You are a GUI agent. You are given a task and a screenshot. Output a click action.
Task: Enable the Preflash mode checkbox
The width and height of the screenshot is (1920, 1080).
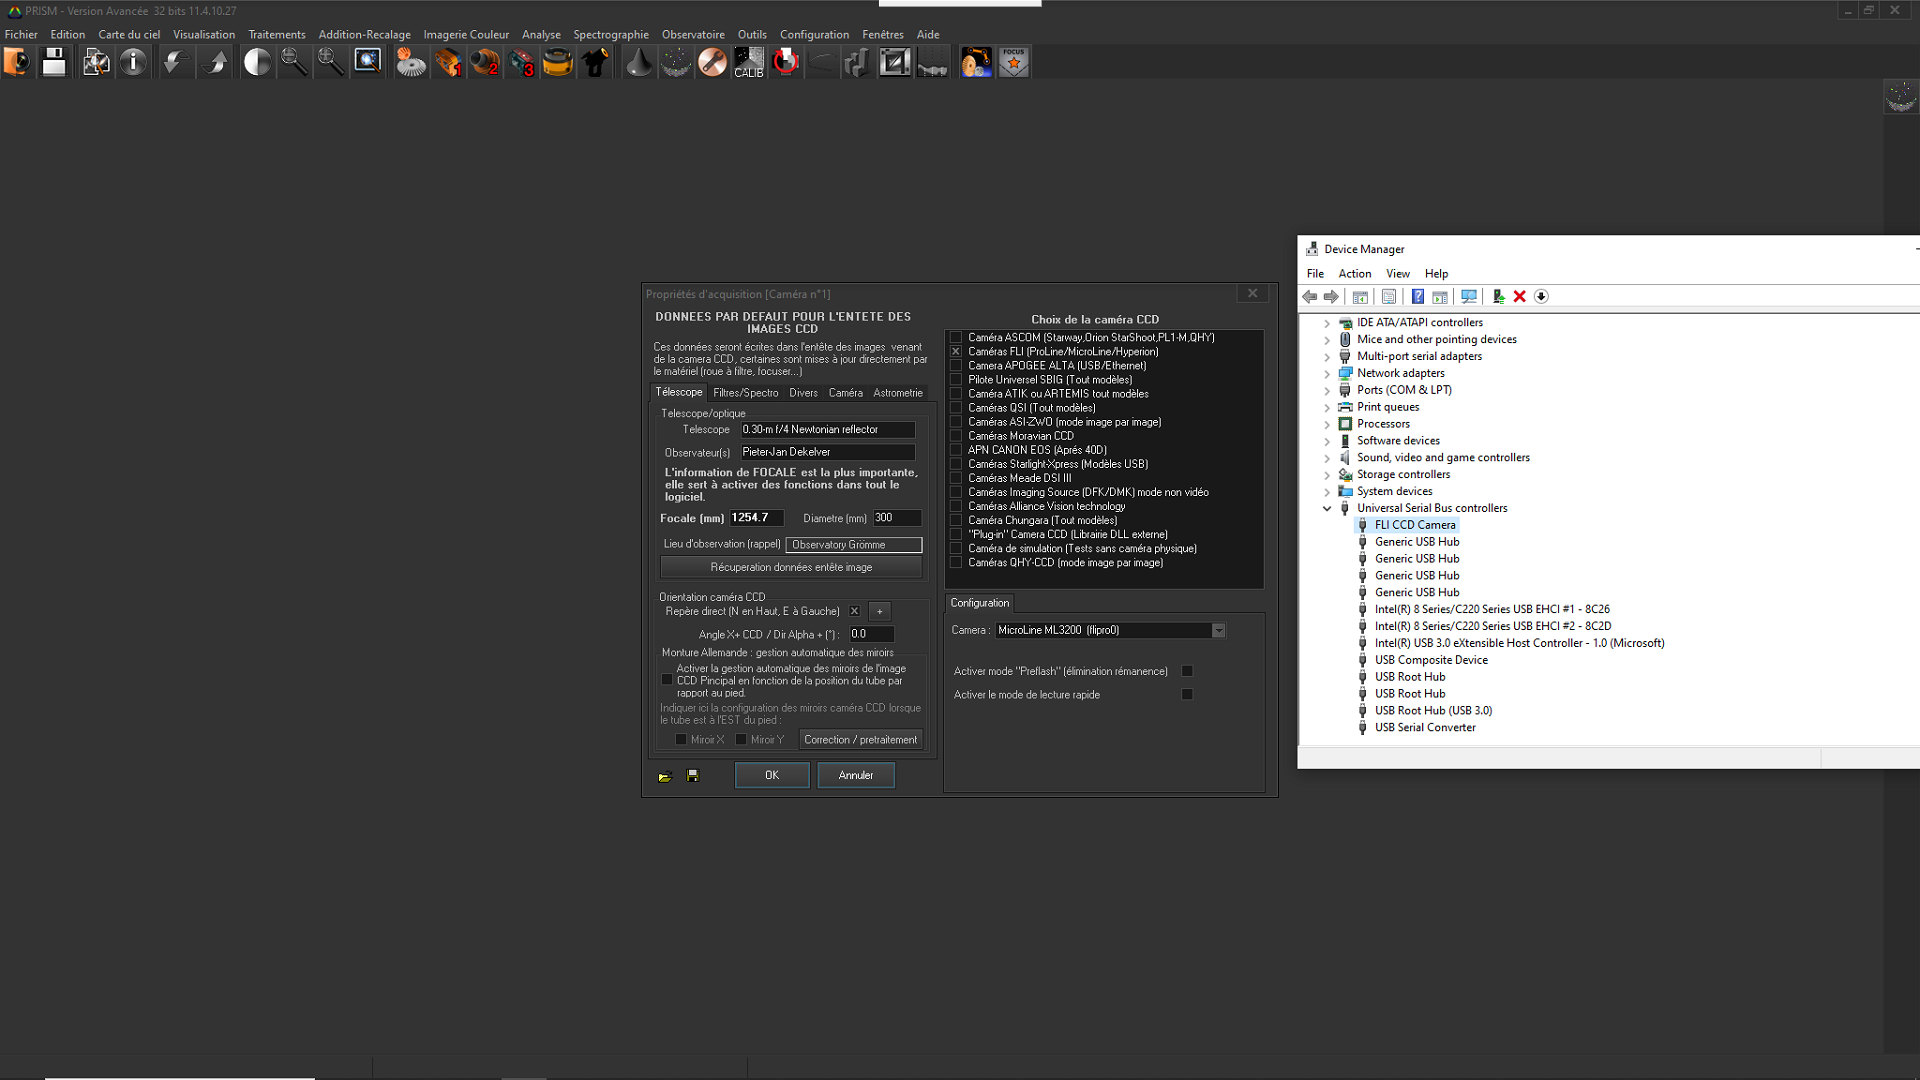(x=1187, y=671)
